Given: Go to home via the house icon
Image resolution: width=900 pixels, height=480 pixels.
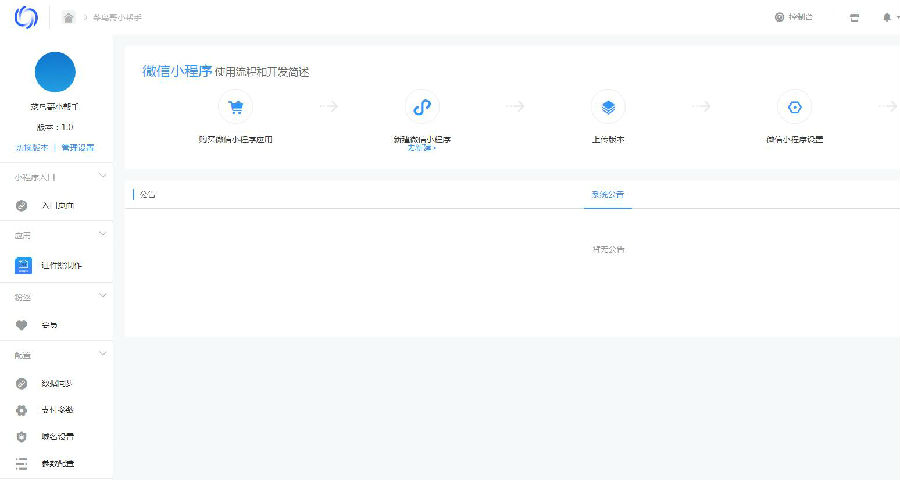Looking at the screenshot, I should [68, 17].
